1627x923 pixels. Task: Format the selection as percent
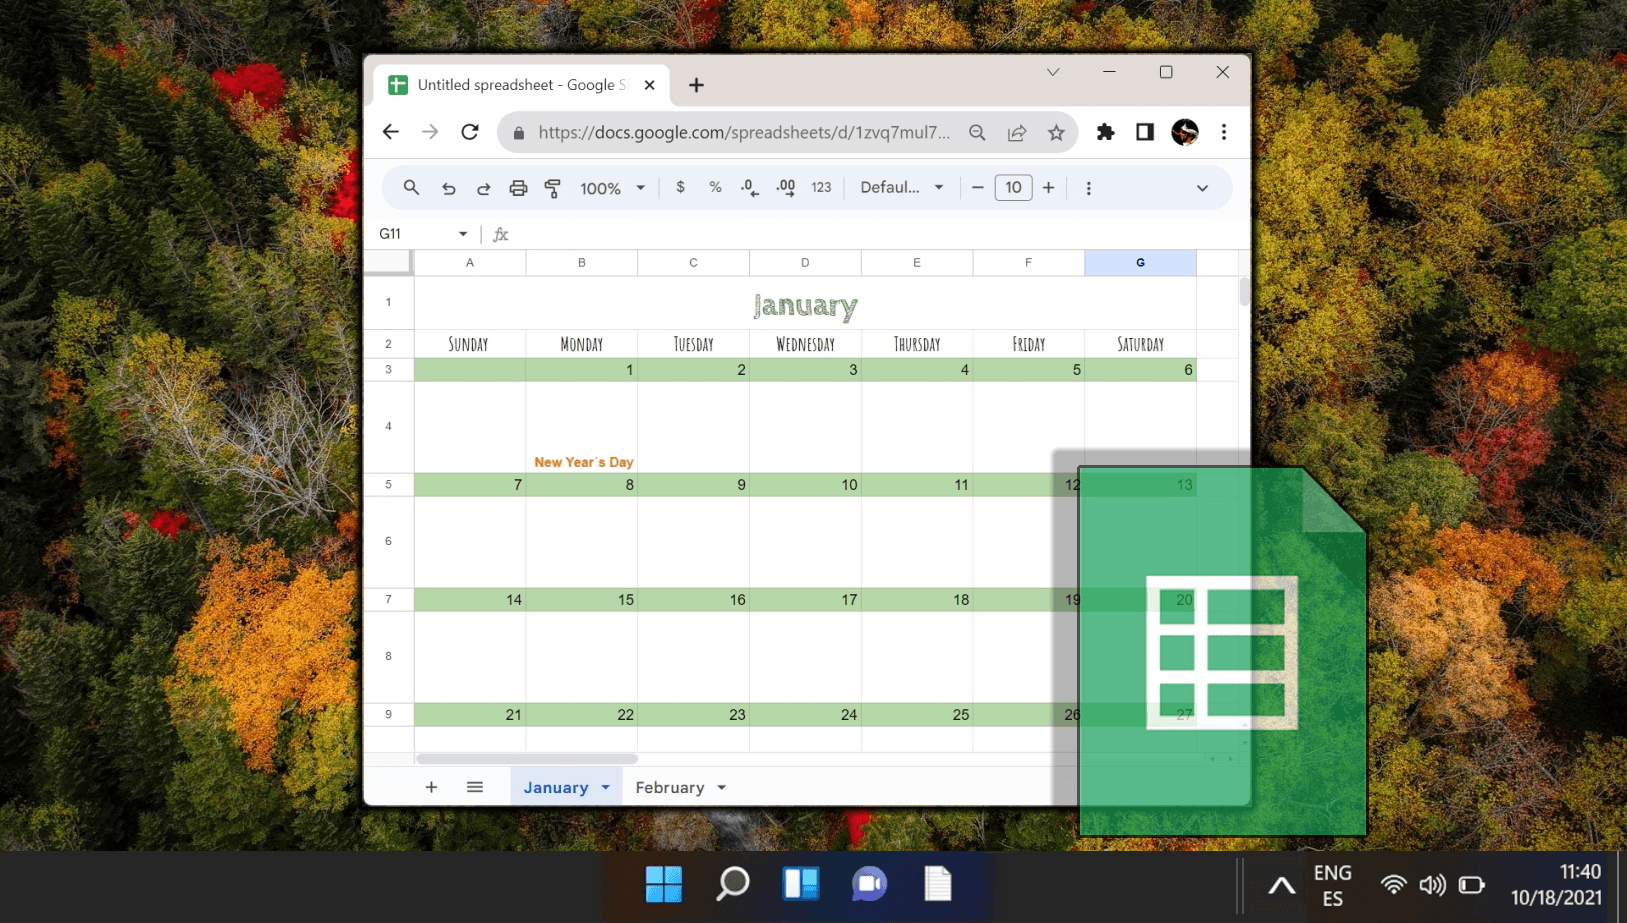coord(714,188)
